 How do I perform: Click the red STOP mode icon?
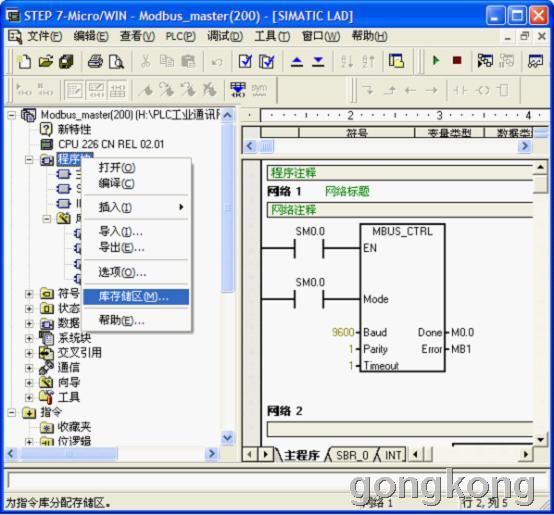pyautogui.click(x=457, y=61)
